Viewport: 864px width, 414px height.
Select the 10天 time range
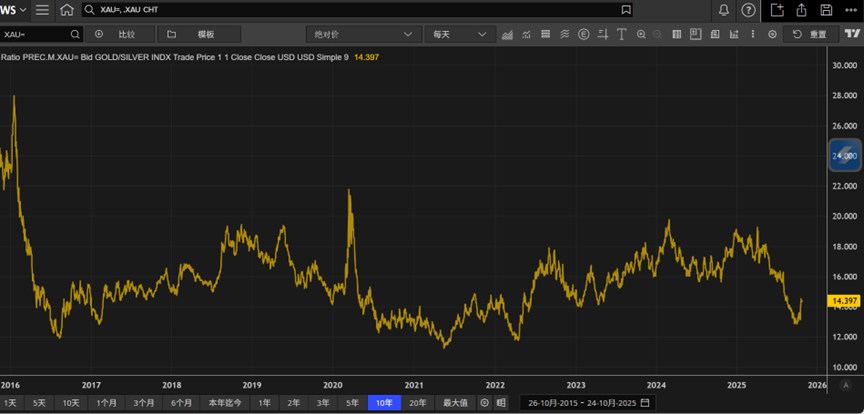(x=71, y=403)
